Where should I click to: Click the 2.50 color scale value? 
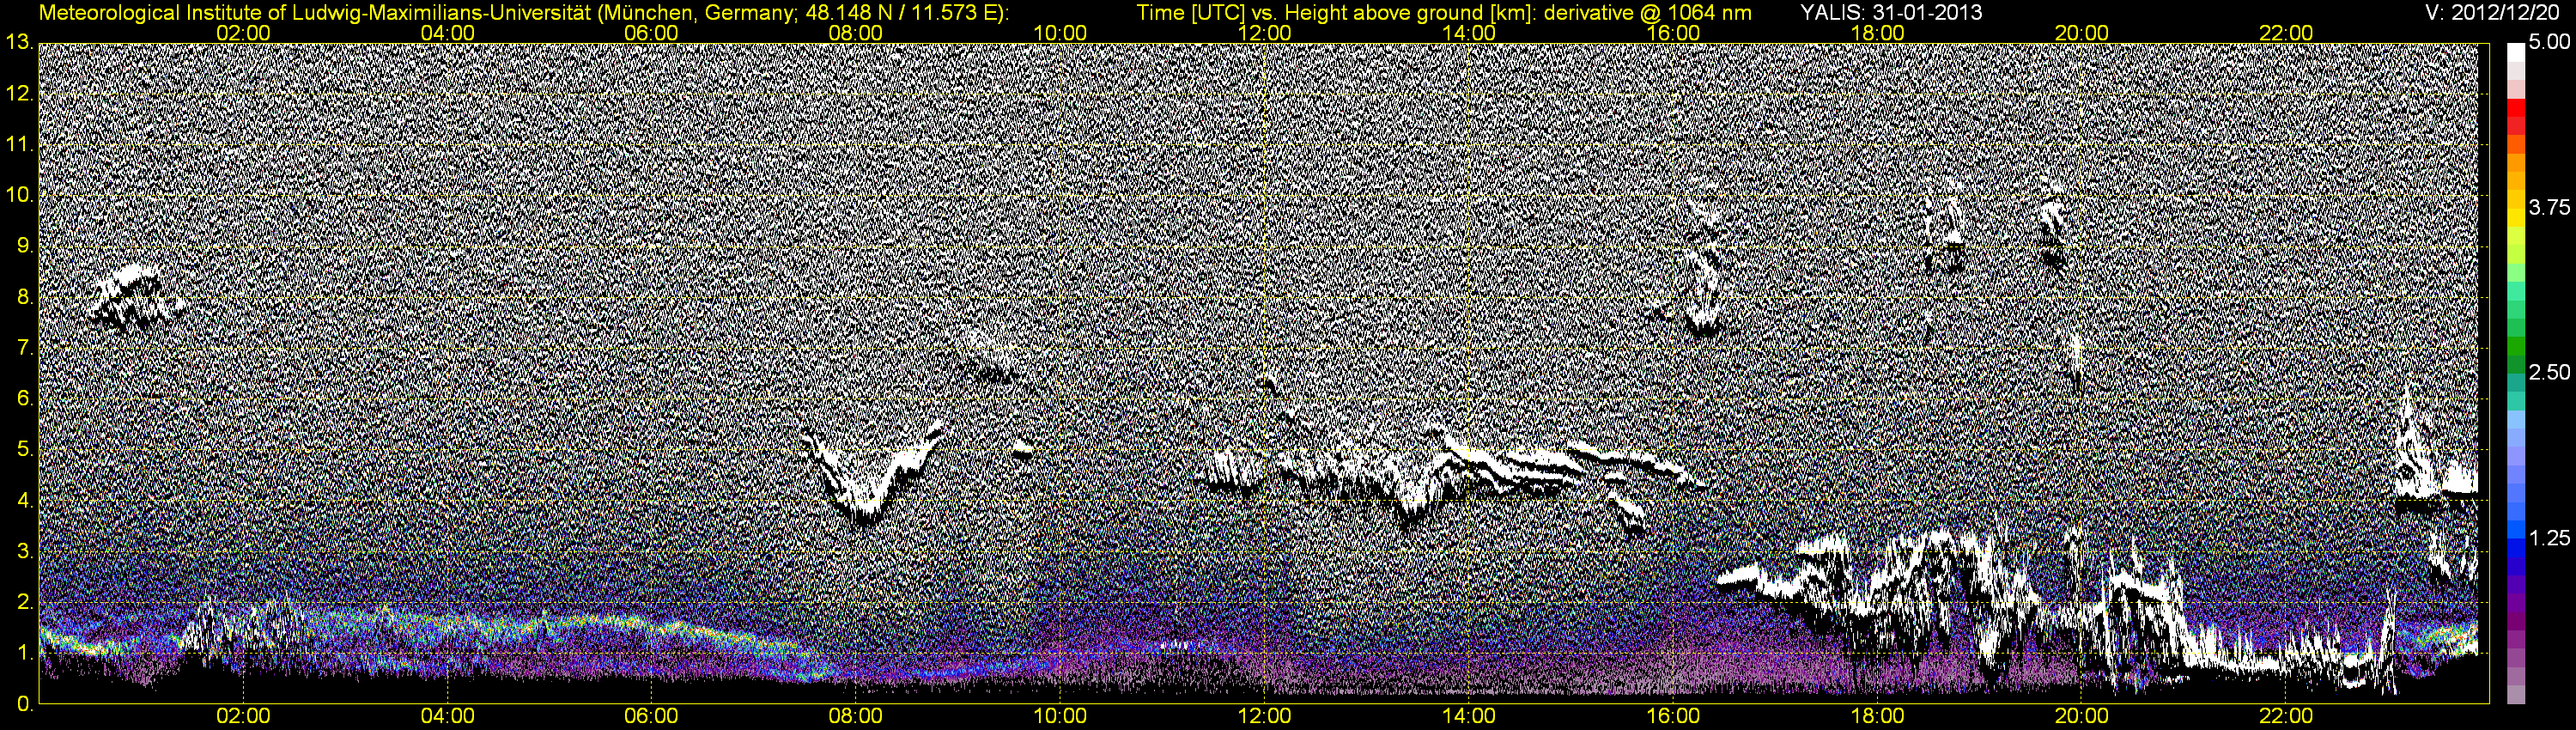tap(2549, 373)
